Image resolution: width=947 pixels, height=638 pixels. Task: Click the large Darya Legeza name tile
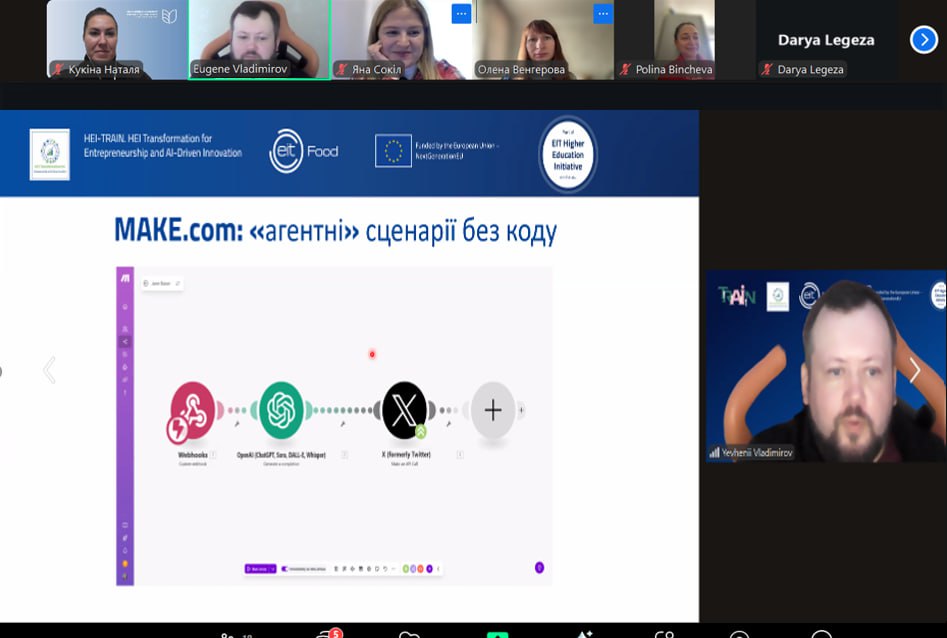click(826, 40)
